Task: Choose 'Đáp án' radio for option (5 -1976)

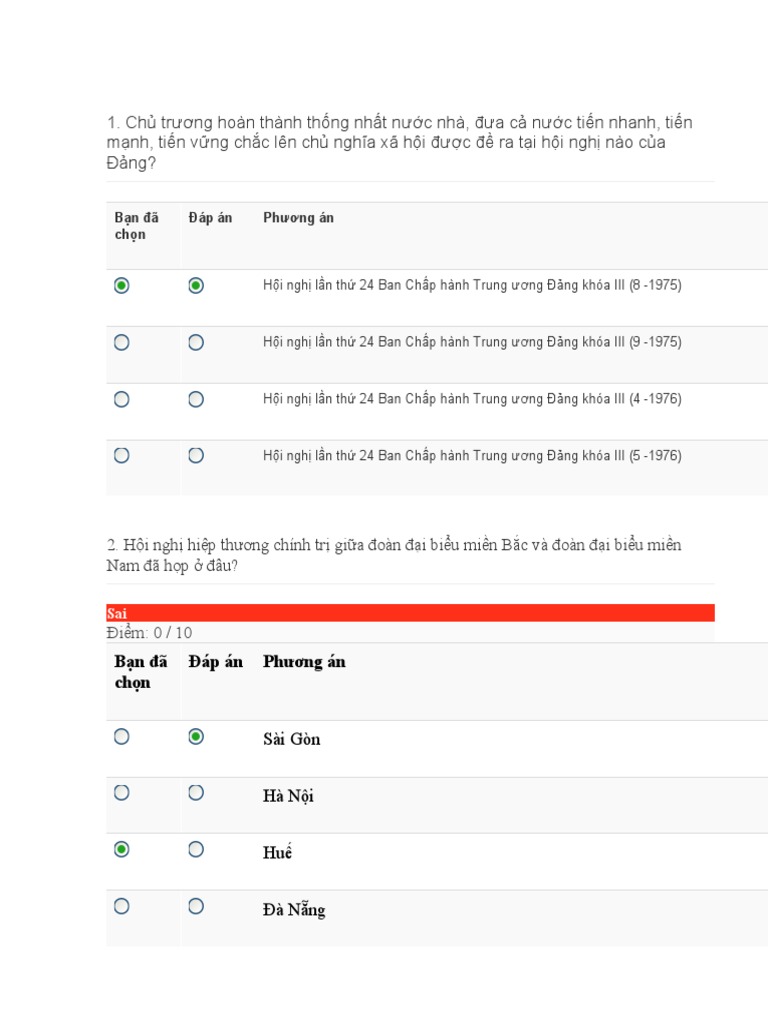Action: coord(196,455)
